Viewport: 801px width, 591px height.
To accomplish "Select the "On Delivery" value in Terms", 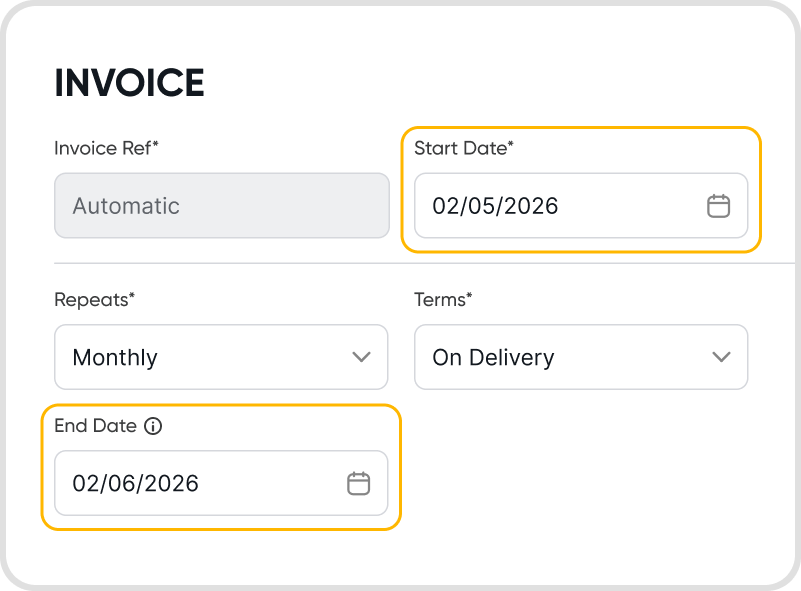I will [x=493, y=357].
